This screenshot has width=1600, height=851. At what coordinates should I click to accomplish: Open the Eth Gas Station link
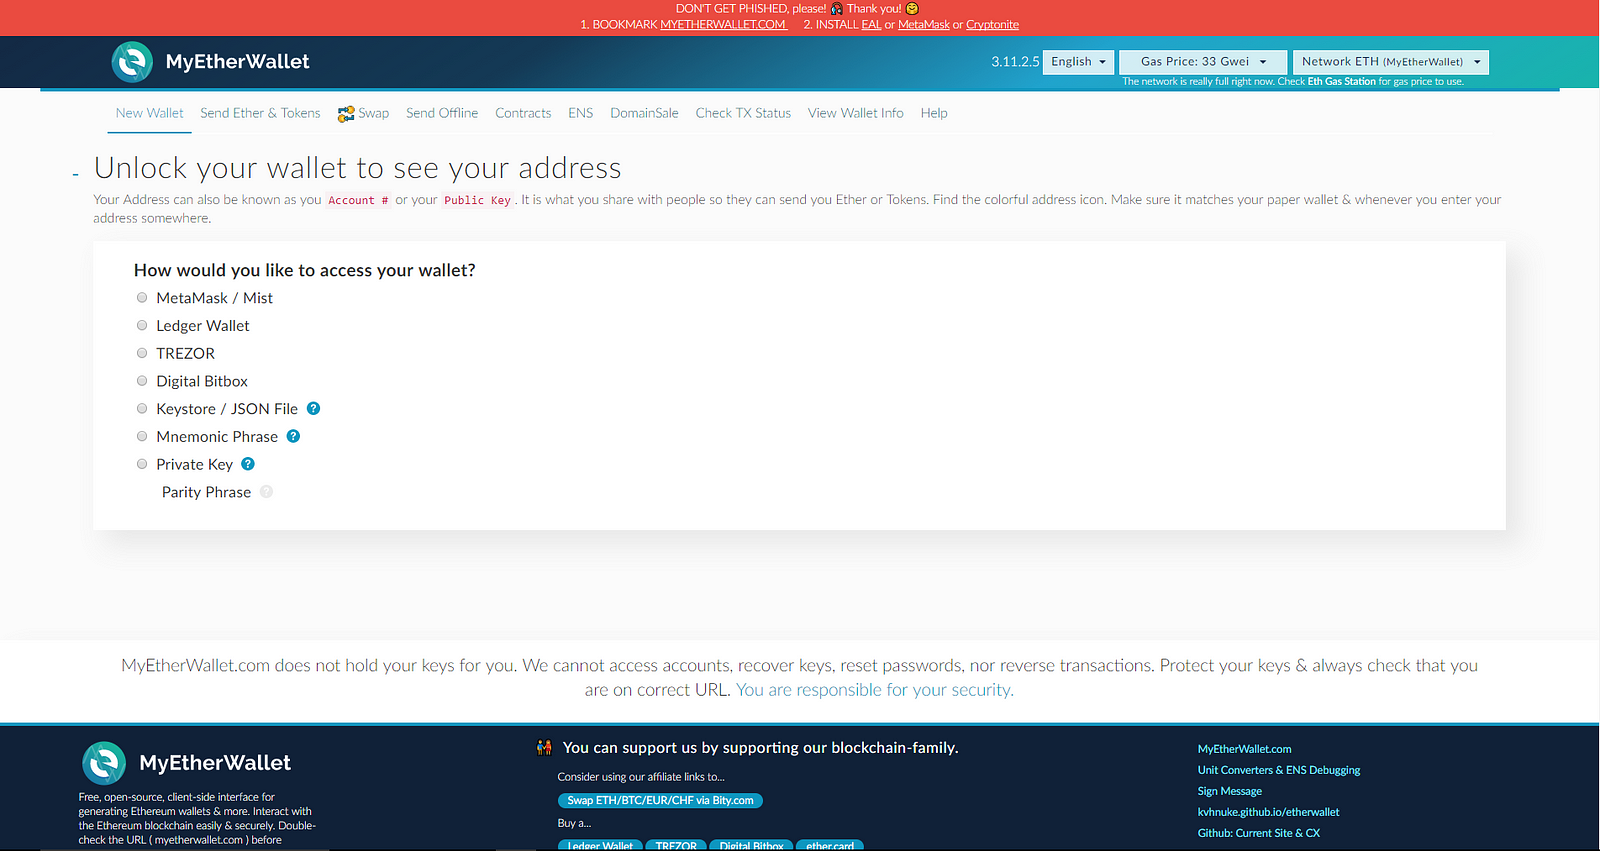[x=1342, y=82]
